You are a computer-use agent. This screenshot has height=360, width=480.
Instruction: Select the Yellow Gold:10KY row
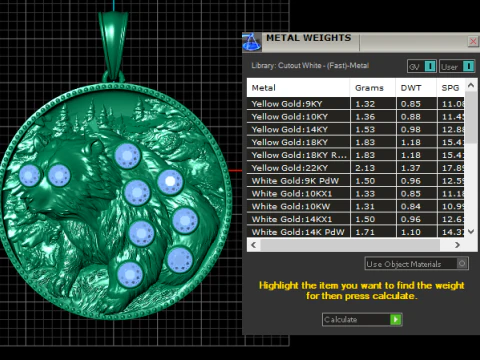356,117
